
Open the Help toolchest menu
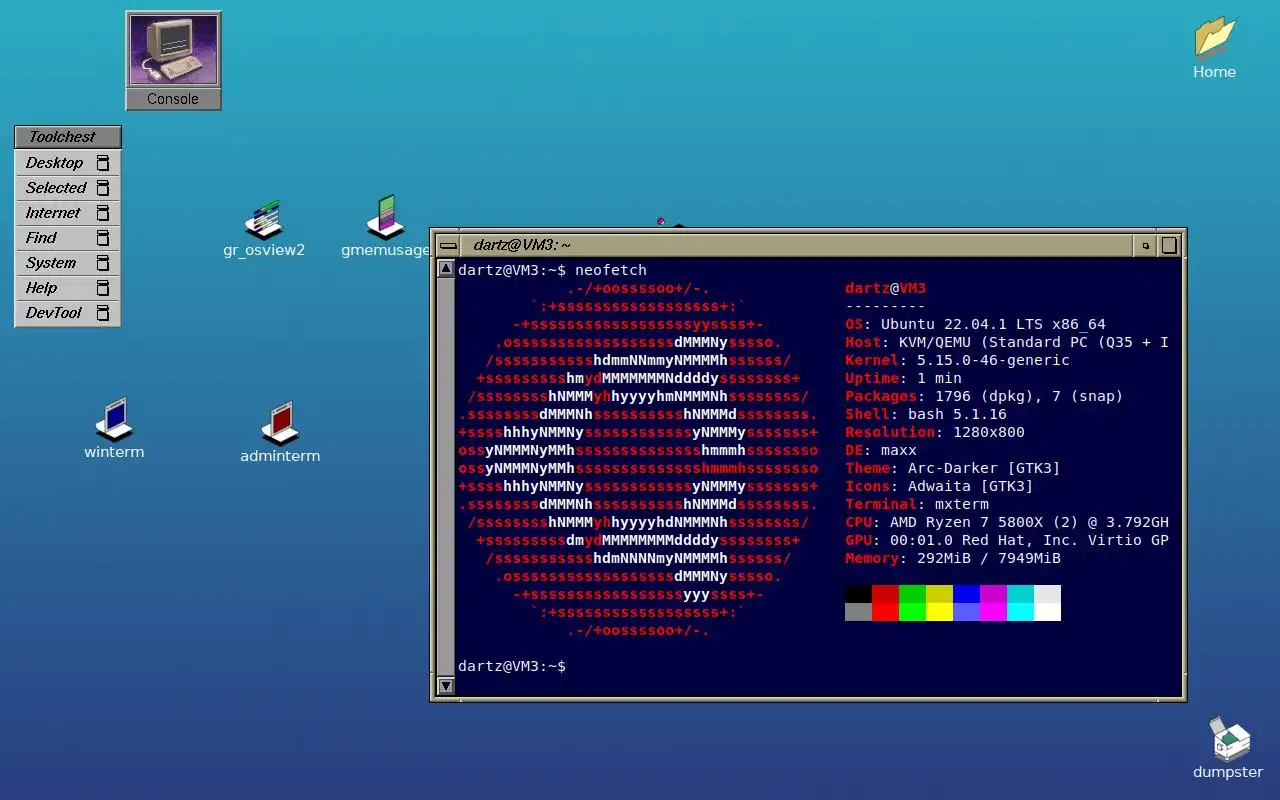coord(67,288)
